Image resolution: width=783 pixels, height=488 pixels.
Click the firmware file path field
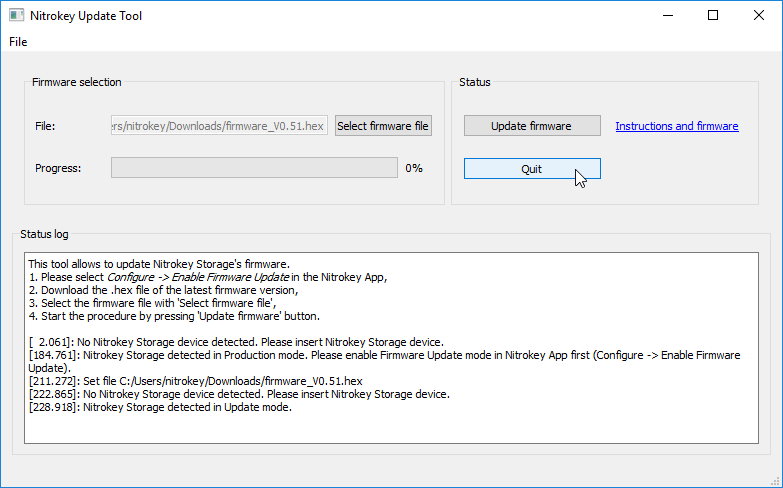[x=219, y=126]
